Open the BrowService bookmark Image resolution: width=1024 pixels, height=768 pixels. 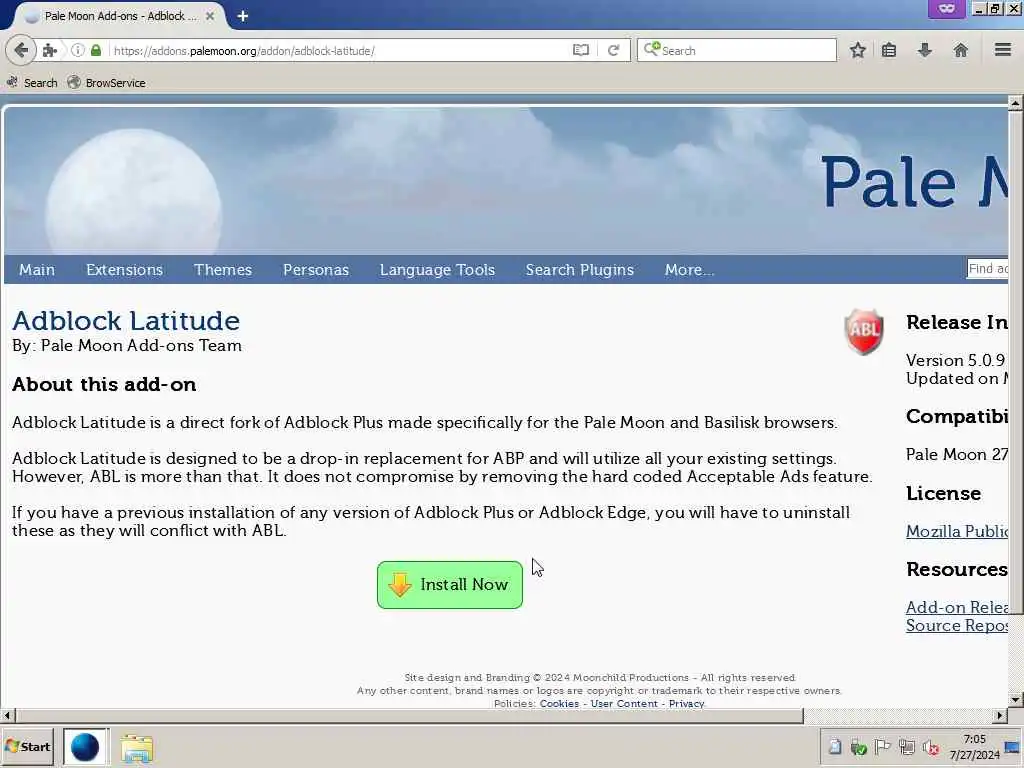click(x=106, y=83)
